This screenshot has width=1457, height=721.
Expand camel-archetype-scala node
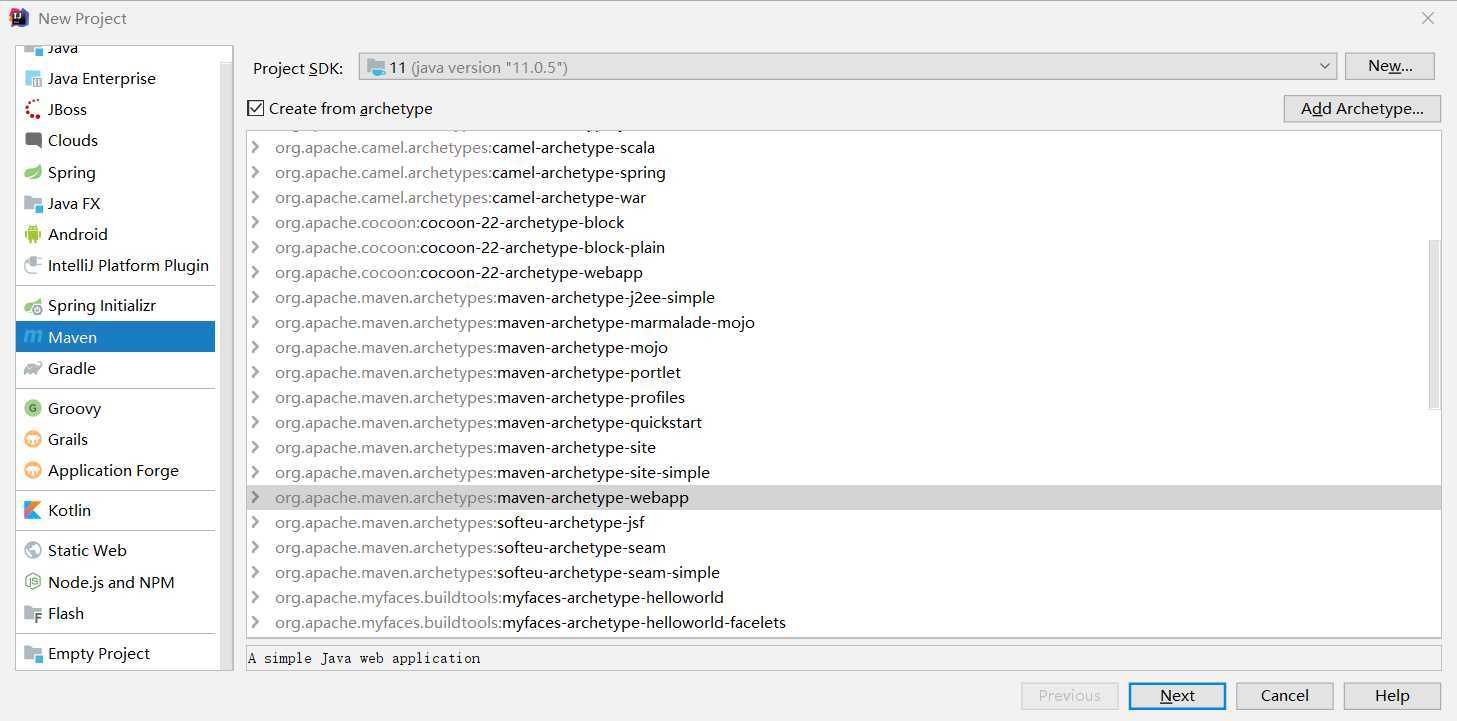tap(256, 147)
